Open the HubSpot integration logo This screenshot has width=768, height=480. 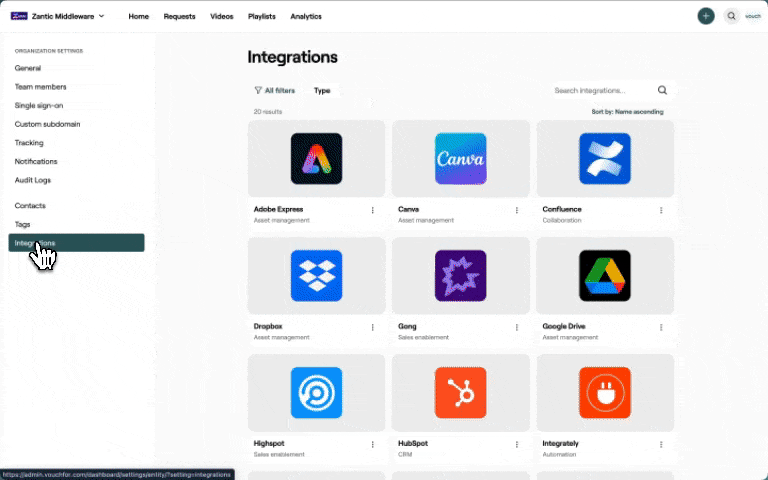tap(460, 393)
